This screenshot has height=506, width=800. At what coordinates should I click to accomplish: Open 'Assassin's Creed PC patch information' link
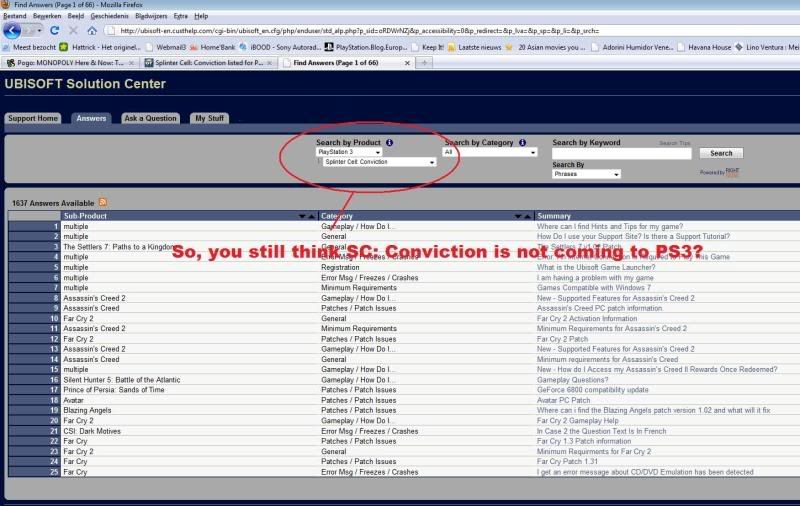coord(599,308)
